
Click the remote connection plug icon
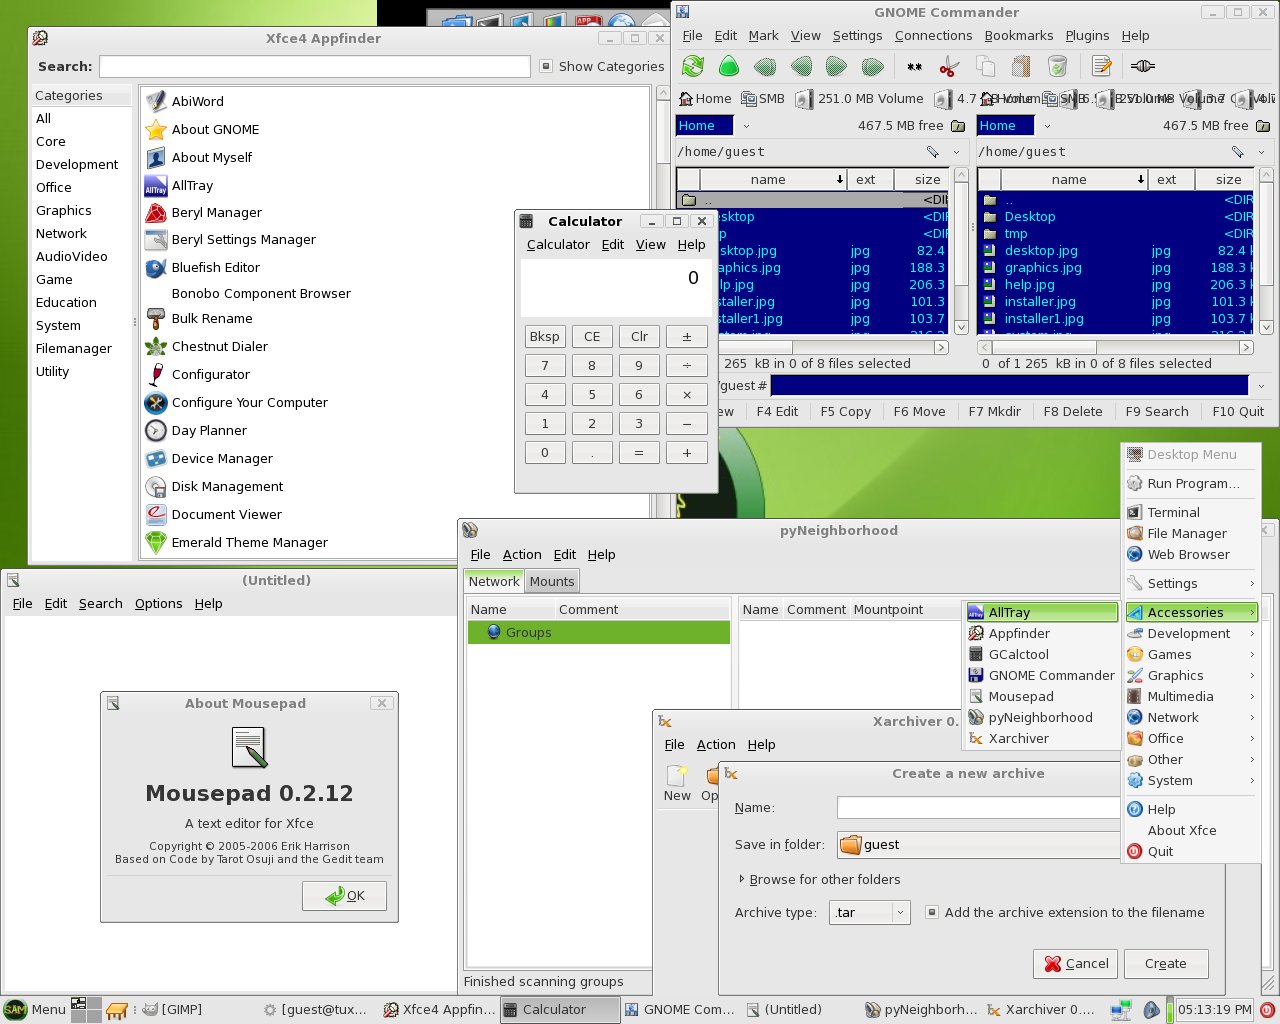(1142, 67)
